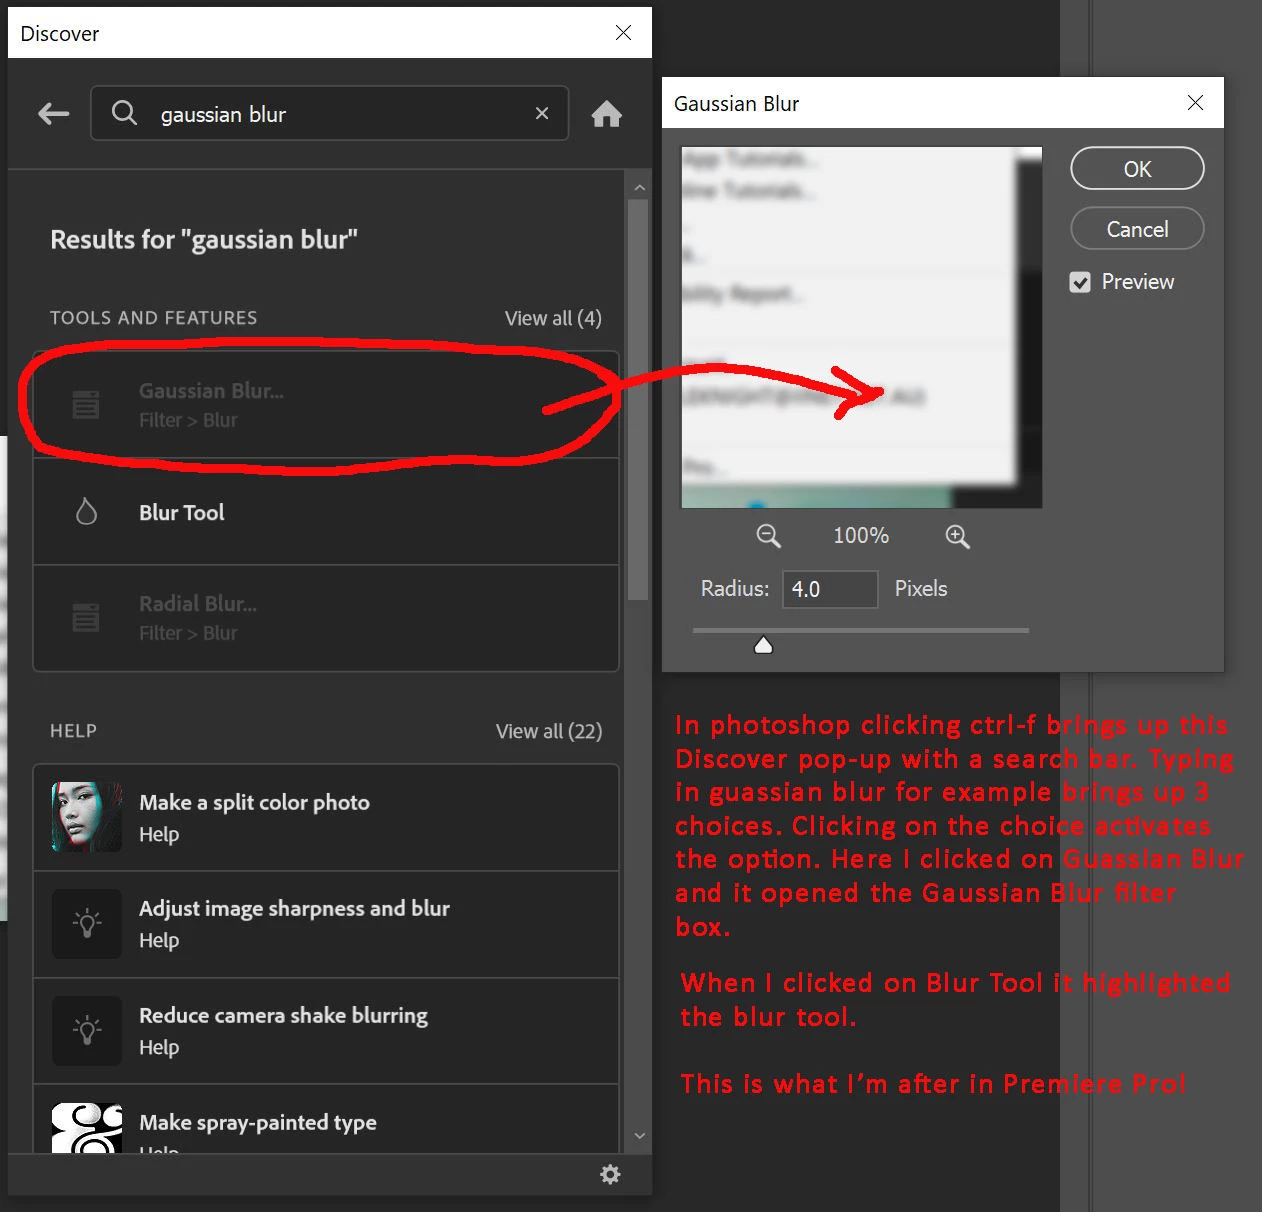This screenshot has width=1262, height=1212.
Task: Click the magnifier icon in search bar
Action: (124, 113)
